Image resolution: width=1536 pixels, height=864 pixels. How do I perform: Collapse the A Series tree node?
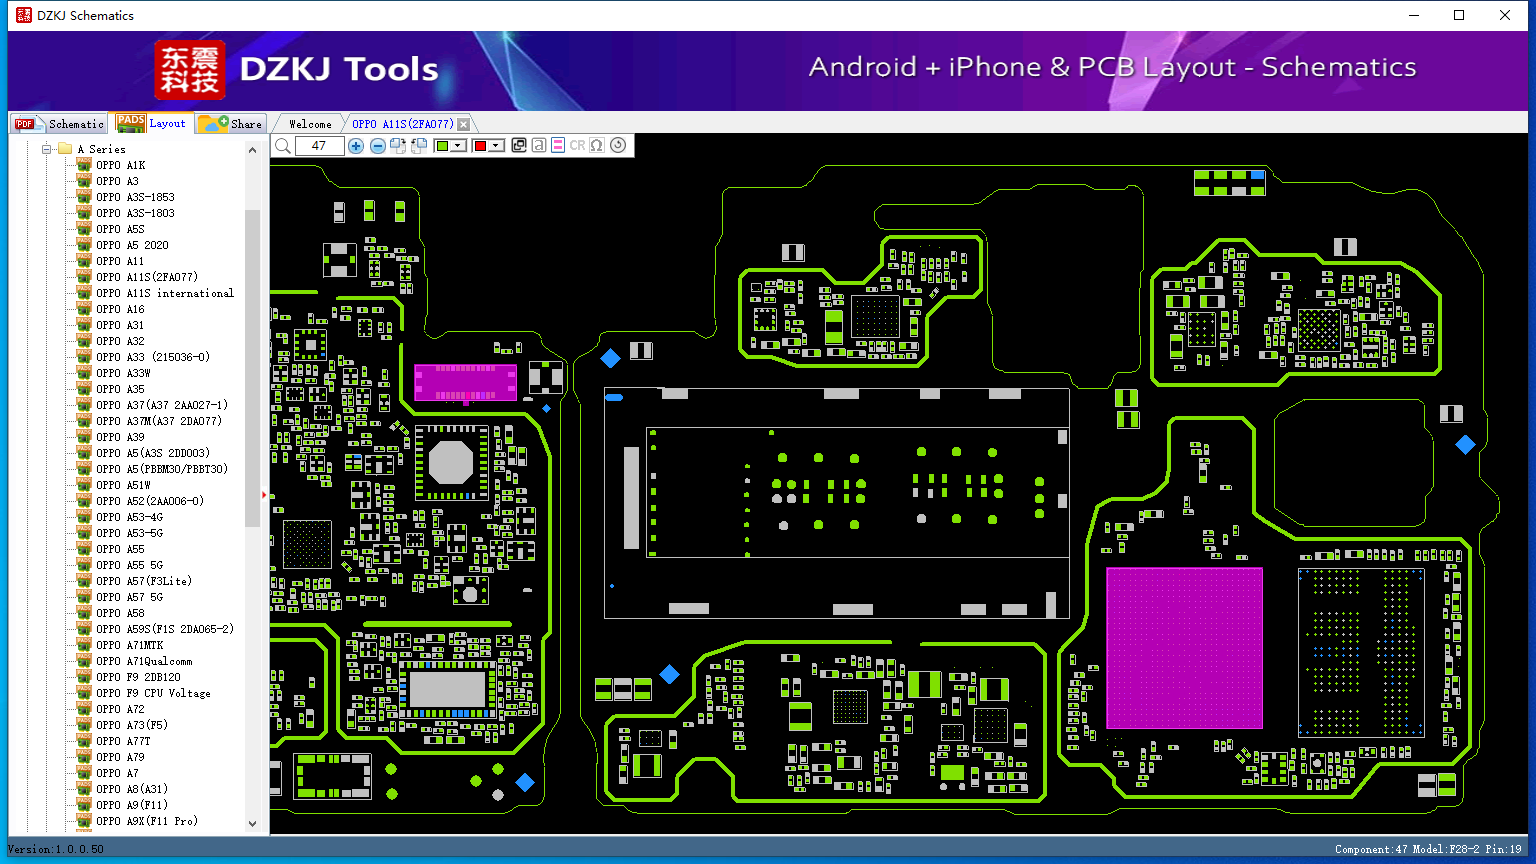pos(46,149)
